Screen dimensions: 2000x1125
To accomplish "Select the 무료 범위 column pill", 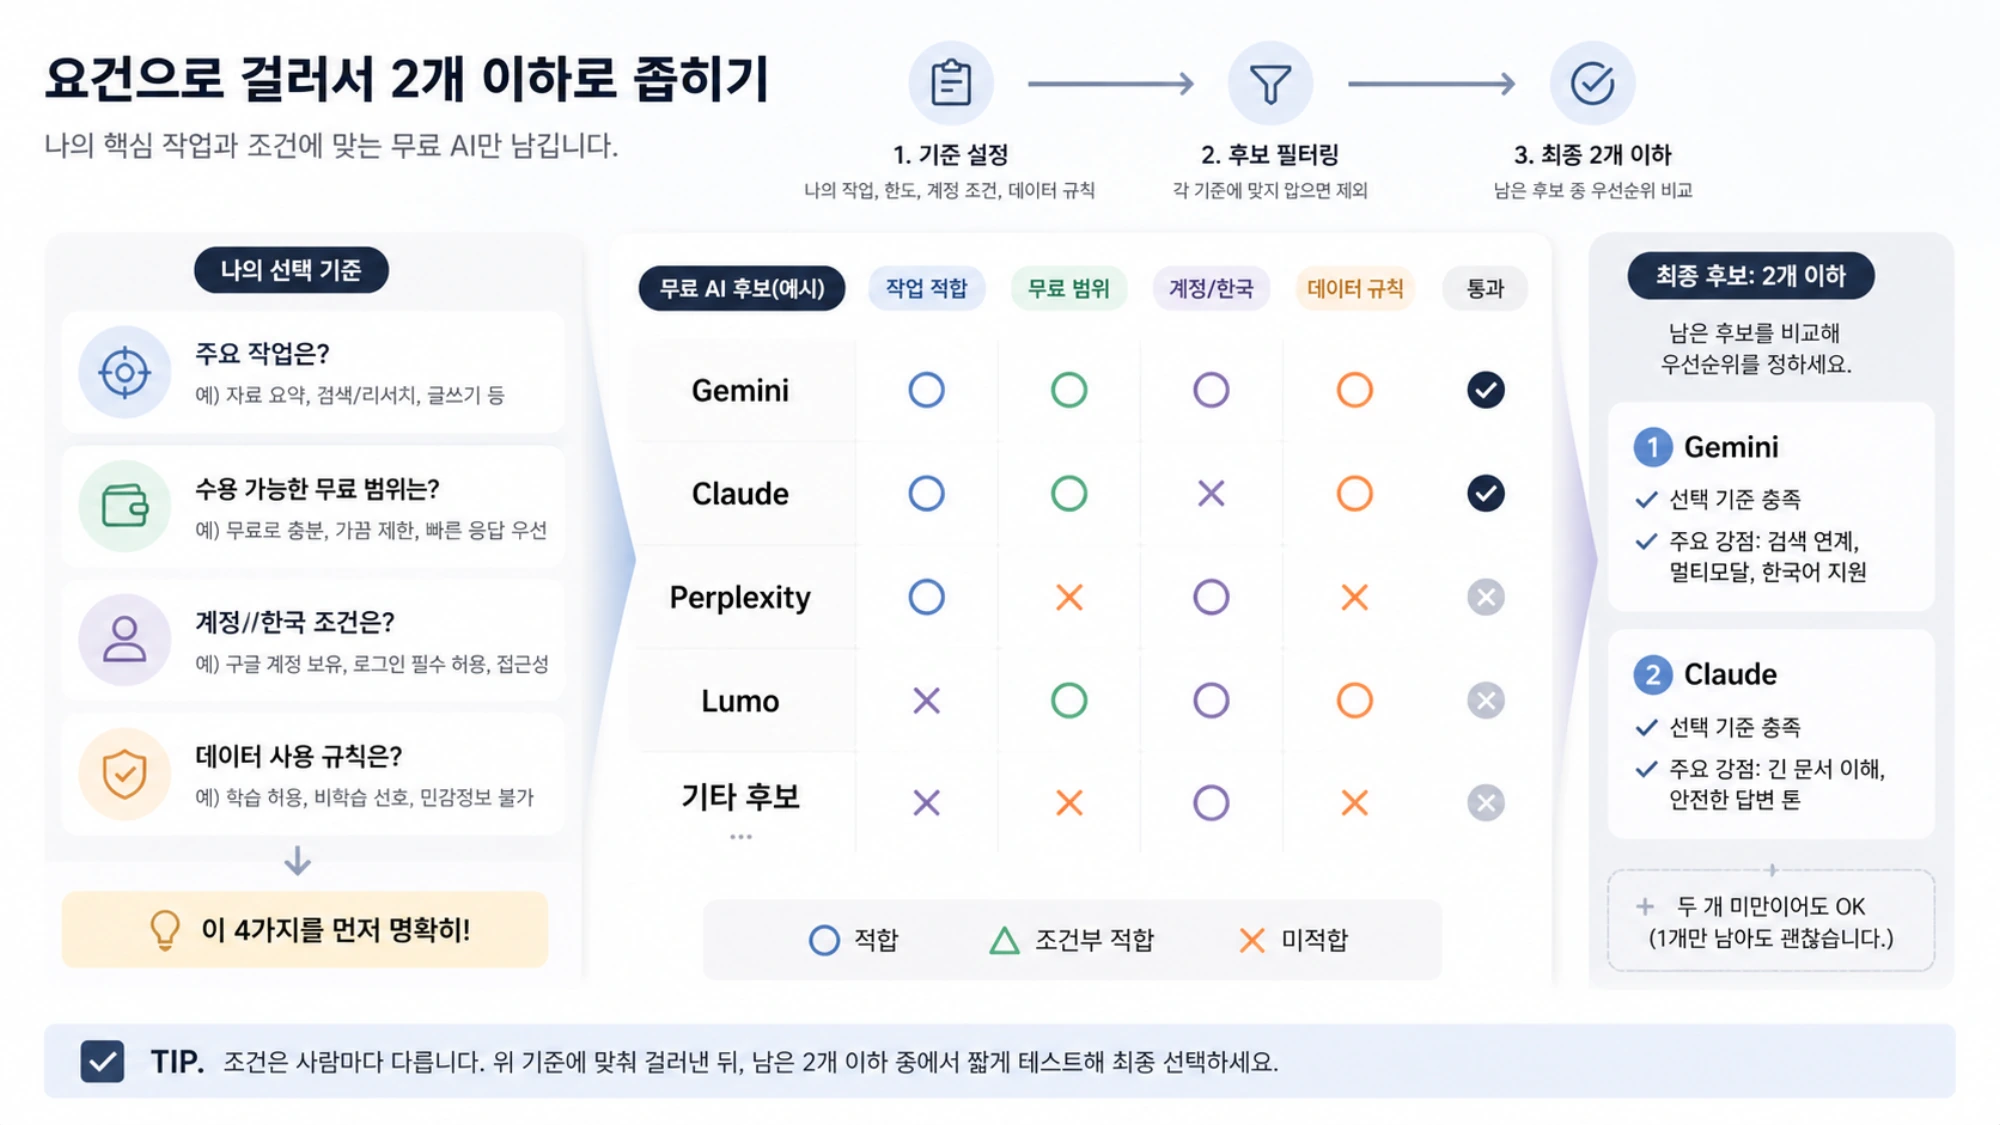I will (x=1068, y=289).
